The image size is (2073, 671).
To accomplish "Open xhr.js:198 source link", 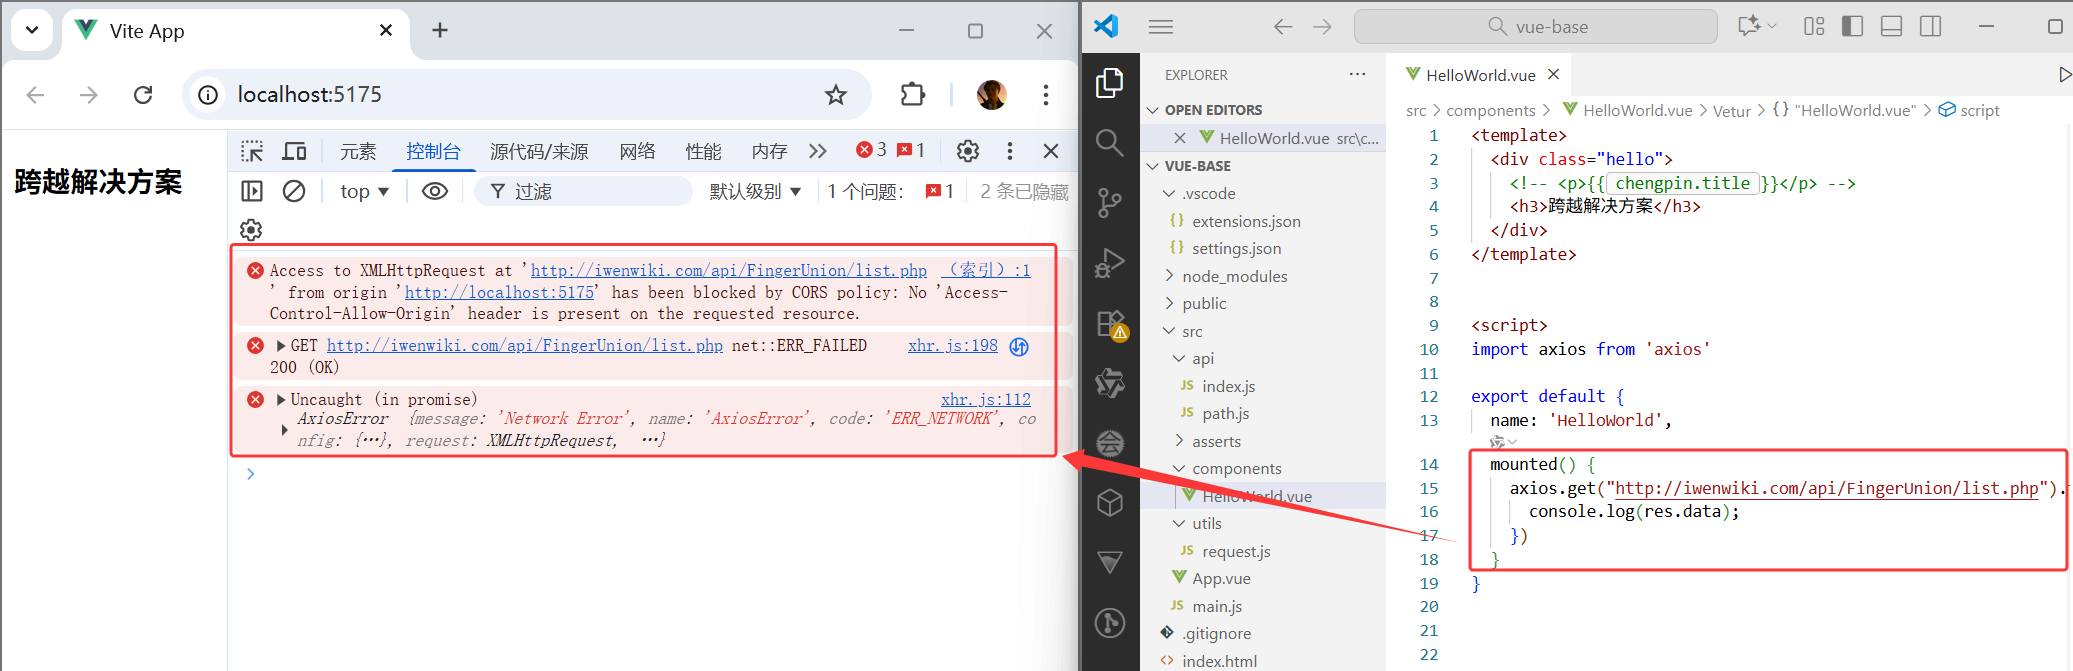I will pos(952,346).
